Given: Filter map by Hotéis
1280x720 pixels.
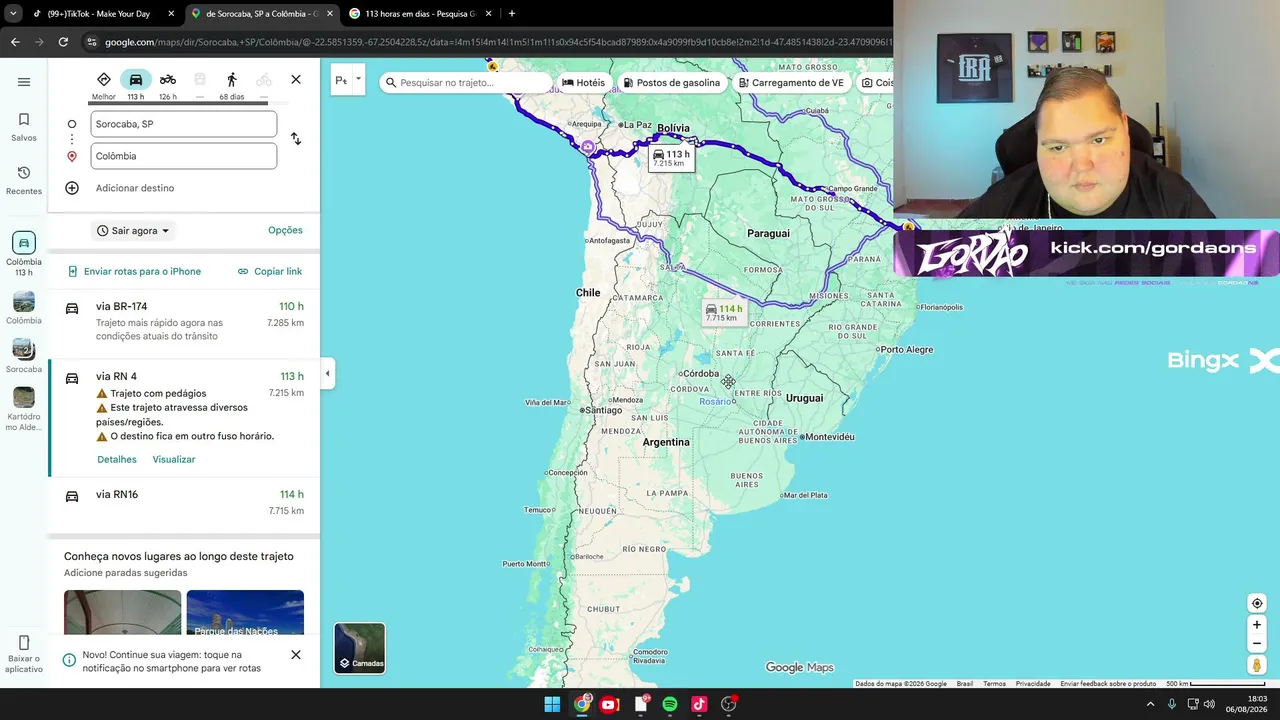Looking at the screenshot, I should (584, 83).
